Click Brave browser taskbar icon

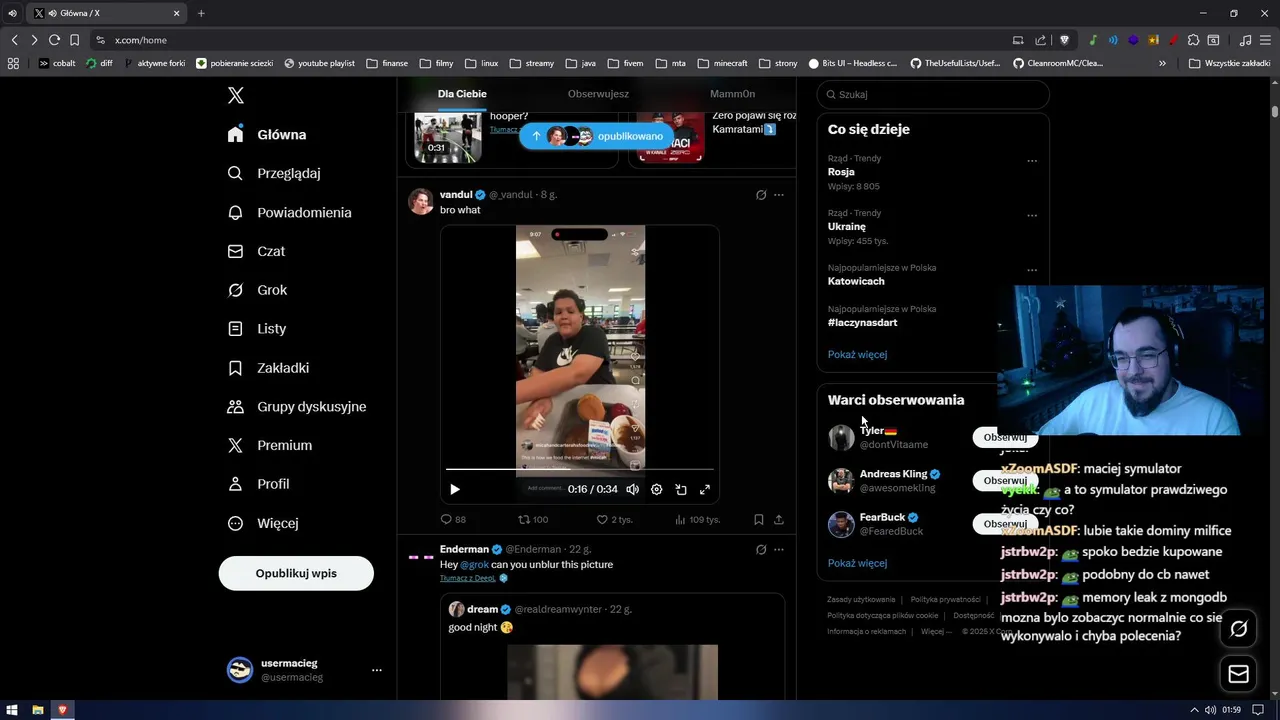pyautogui.click(x=62, y=710)
